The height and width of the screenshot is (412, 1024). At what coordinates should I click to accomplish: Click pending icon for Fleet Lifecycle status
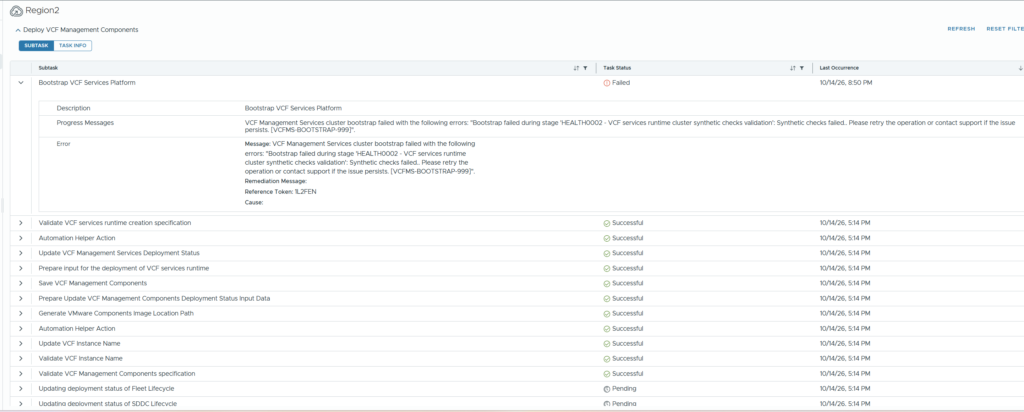pos(607,389)
